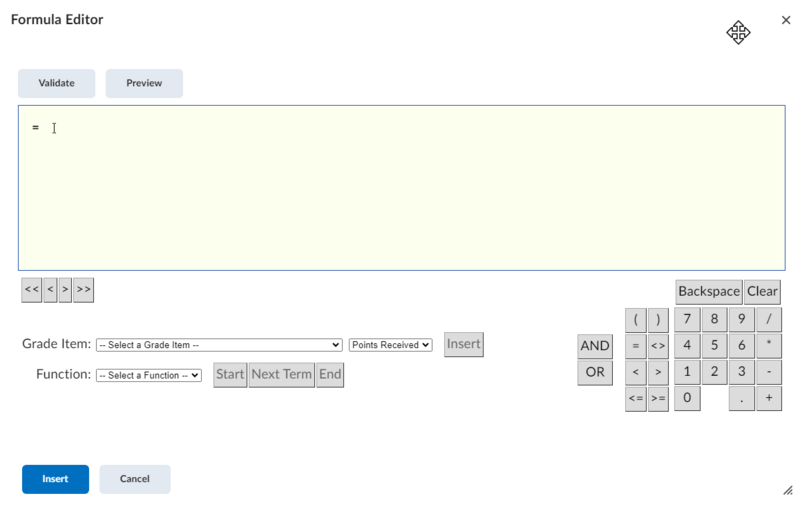Image resolution: width=800 pixels, height=507 pixels.
Task: Open the Select a Grade Item dropdown
Action: (219, 345)
